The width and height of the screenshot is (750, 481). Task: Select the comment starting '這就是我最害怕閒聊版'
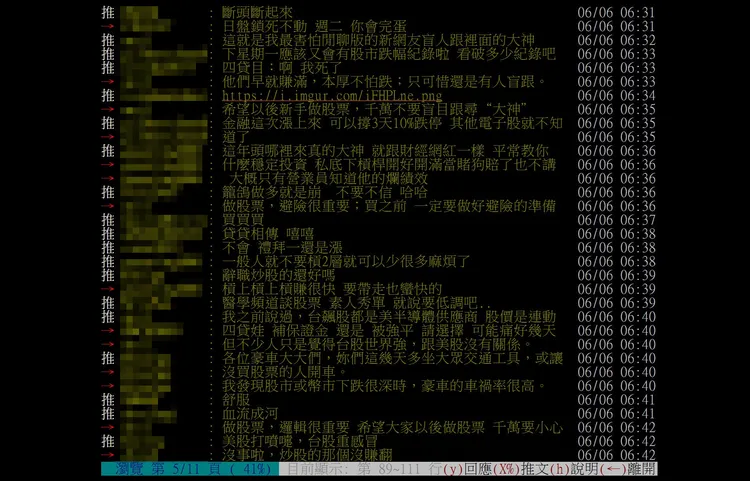[378, 41]
